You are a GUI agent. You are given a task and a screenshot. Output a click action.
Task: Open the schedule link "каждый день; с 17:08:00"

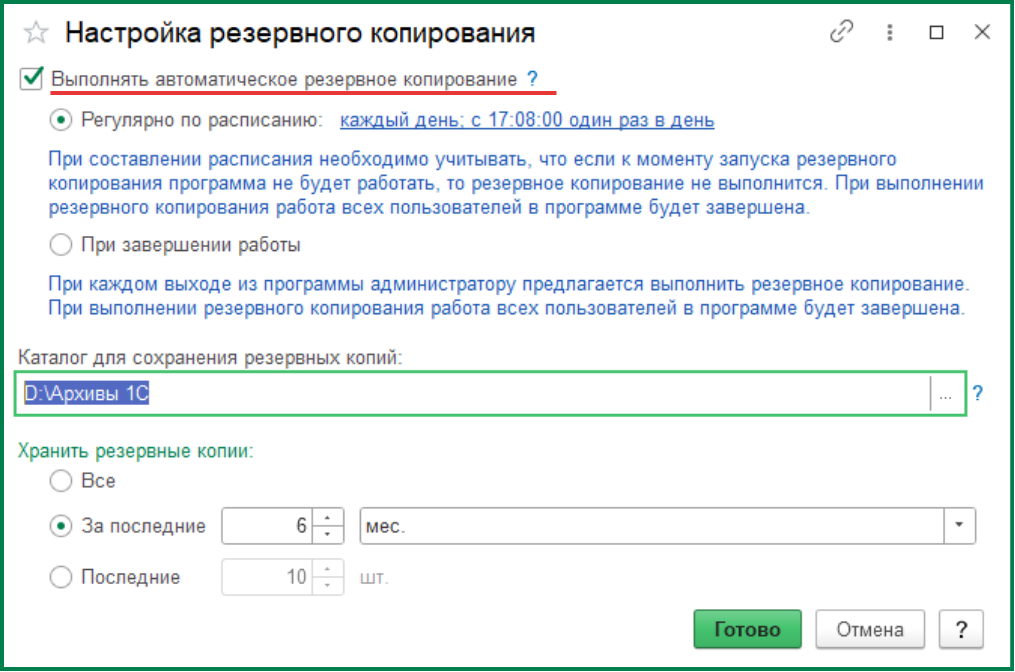(x=527, y=119)
